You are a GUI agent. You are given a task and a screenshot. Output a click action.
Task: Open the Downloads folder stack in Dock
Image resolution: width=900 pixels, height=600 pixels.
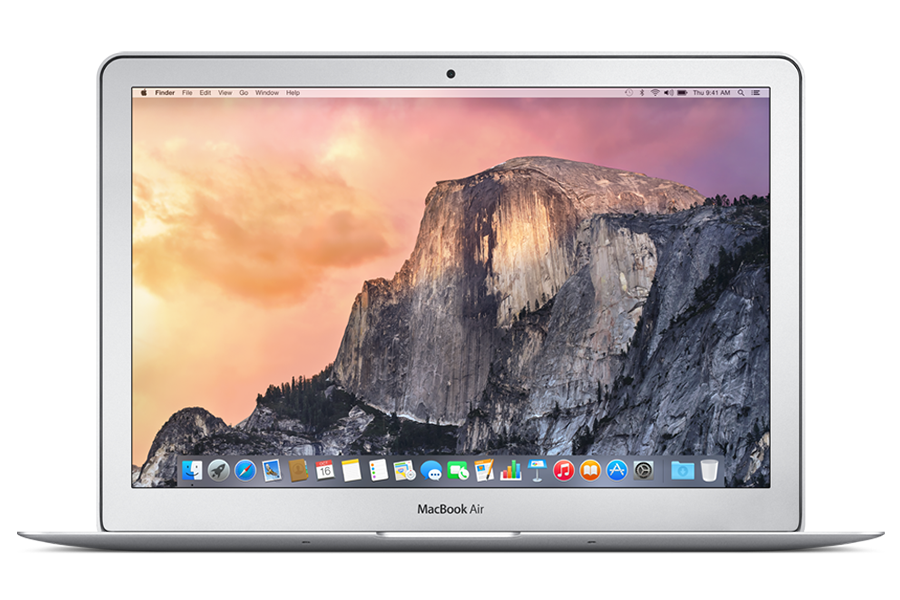(x=682, y=471)
